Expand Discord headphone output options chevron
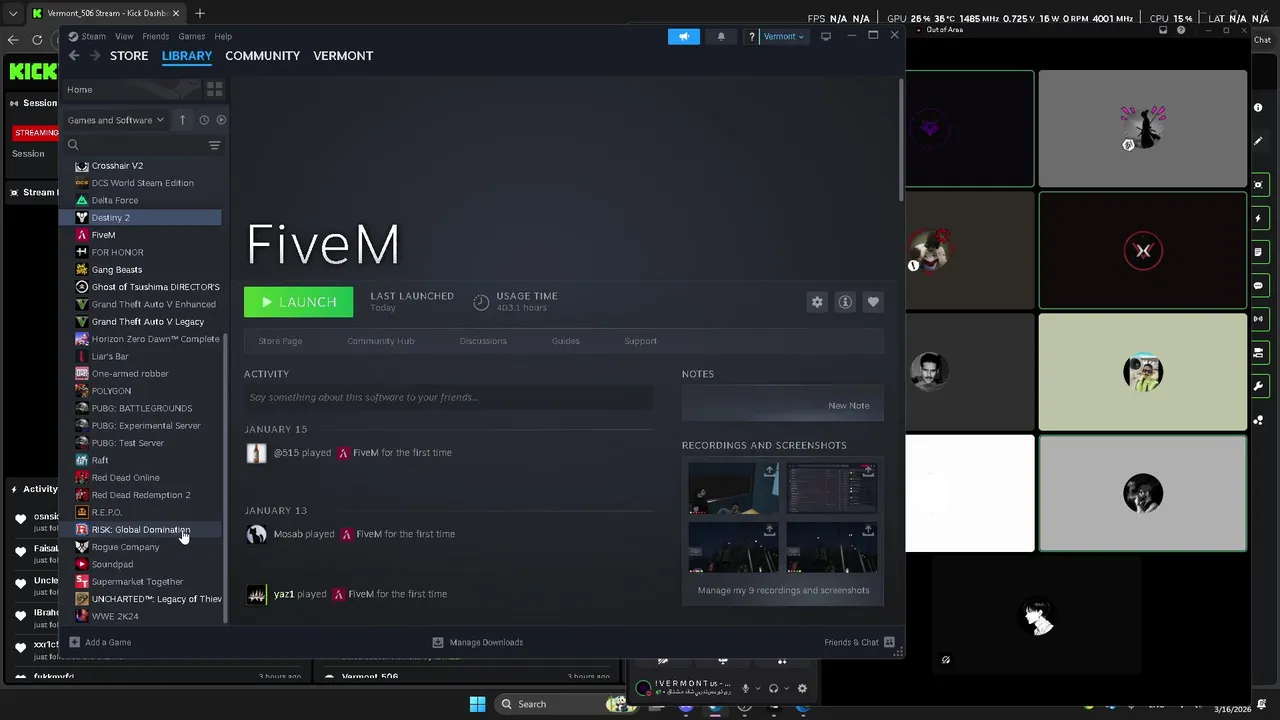Image resolution: width=1280 pixels, height=720 pixels. (x=785, y=688)
